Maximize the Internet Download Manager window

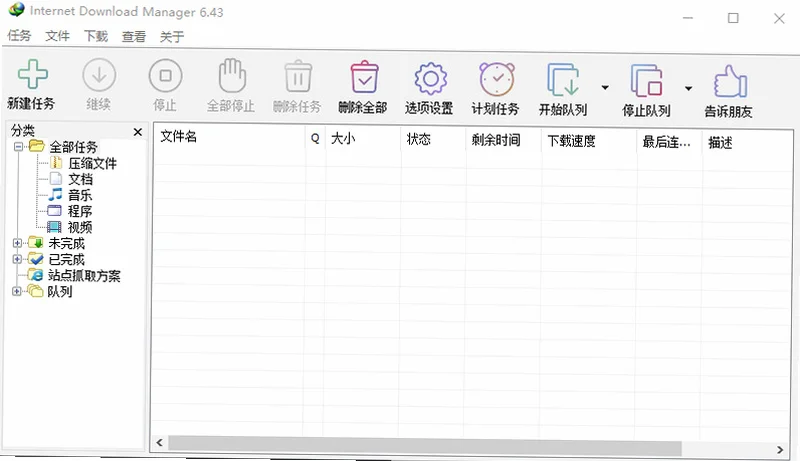(x=733, y=18)
